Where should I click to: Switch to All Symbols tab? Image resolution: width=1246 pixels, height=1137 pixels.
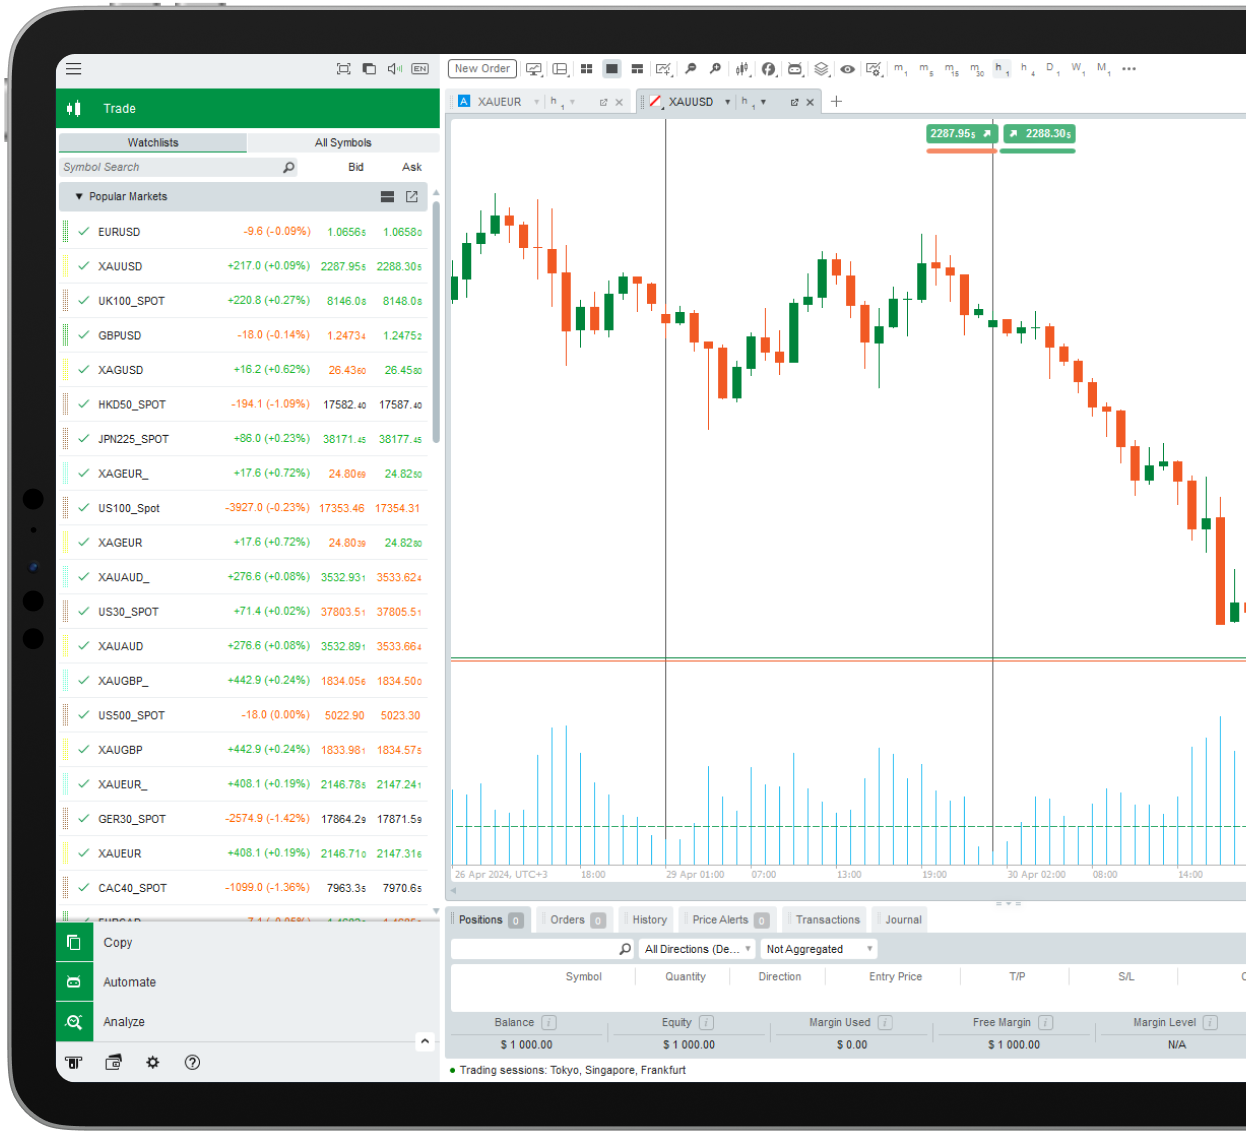(x=343, y=143)
